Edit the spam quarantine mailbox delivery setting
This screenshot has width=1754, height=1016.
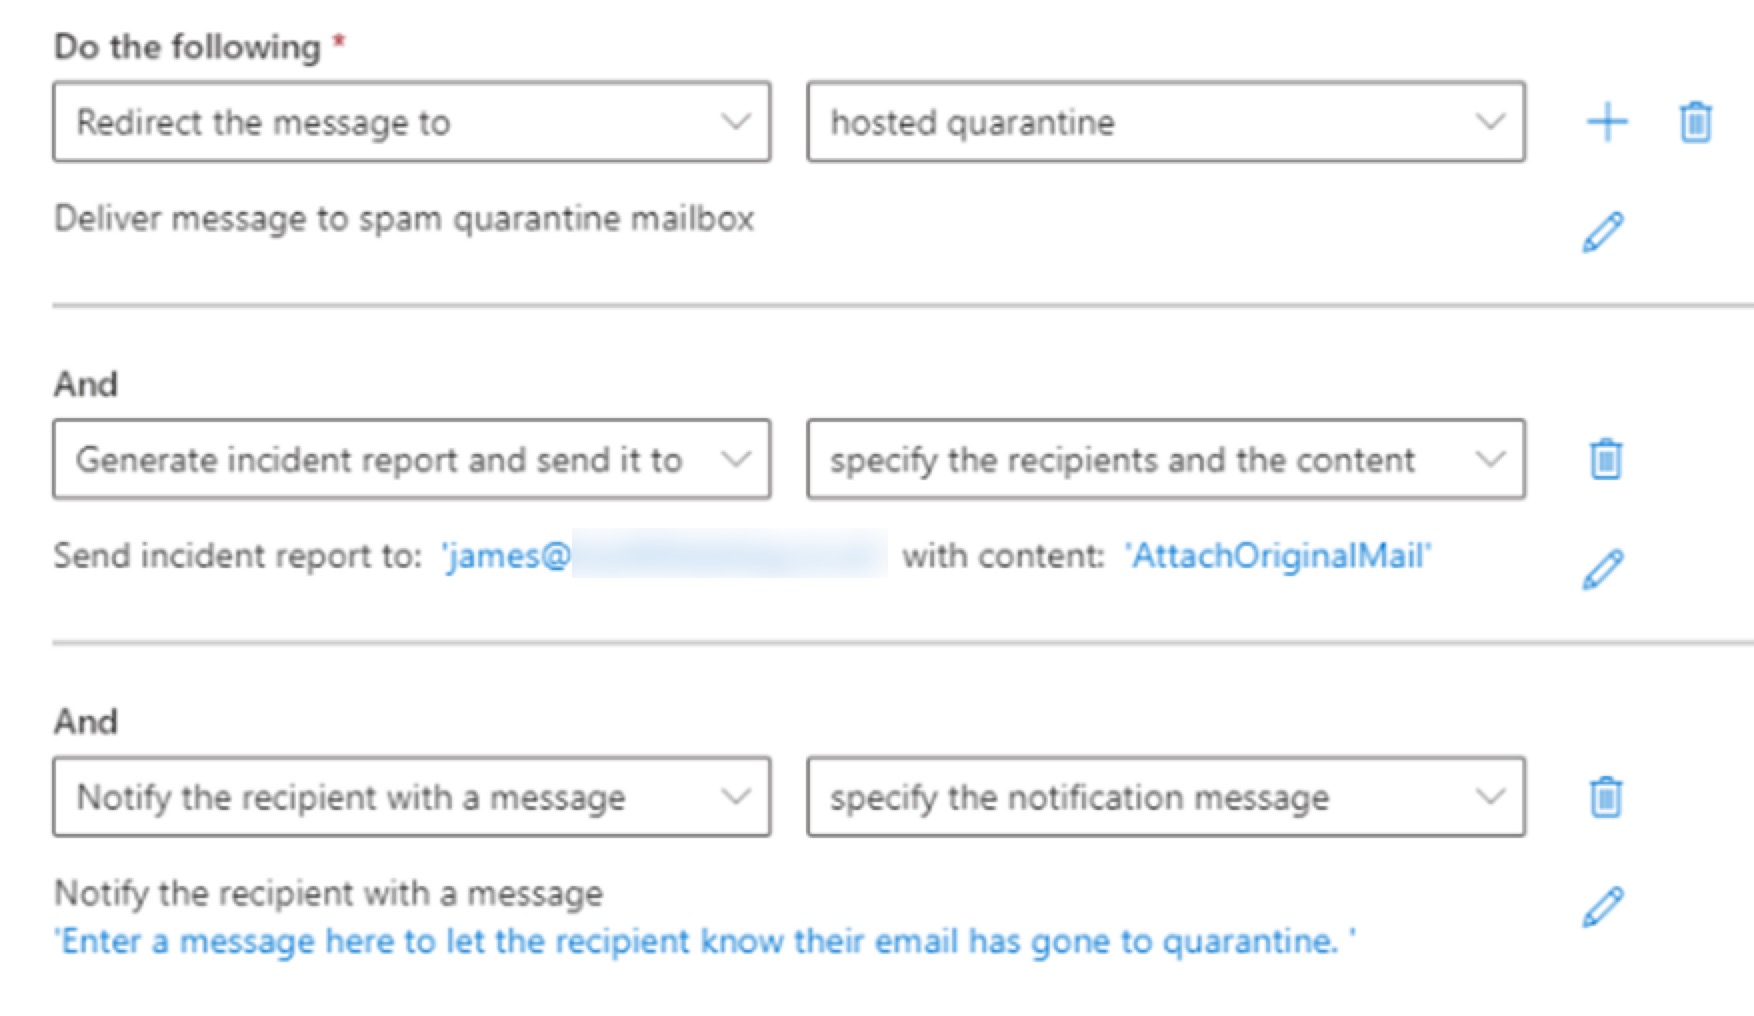1603,232
